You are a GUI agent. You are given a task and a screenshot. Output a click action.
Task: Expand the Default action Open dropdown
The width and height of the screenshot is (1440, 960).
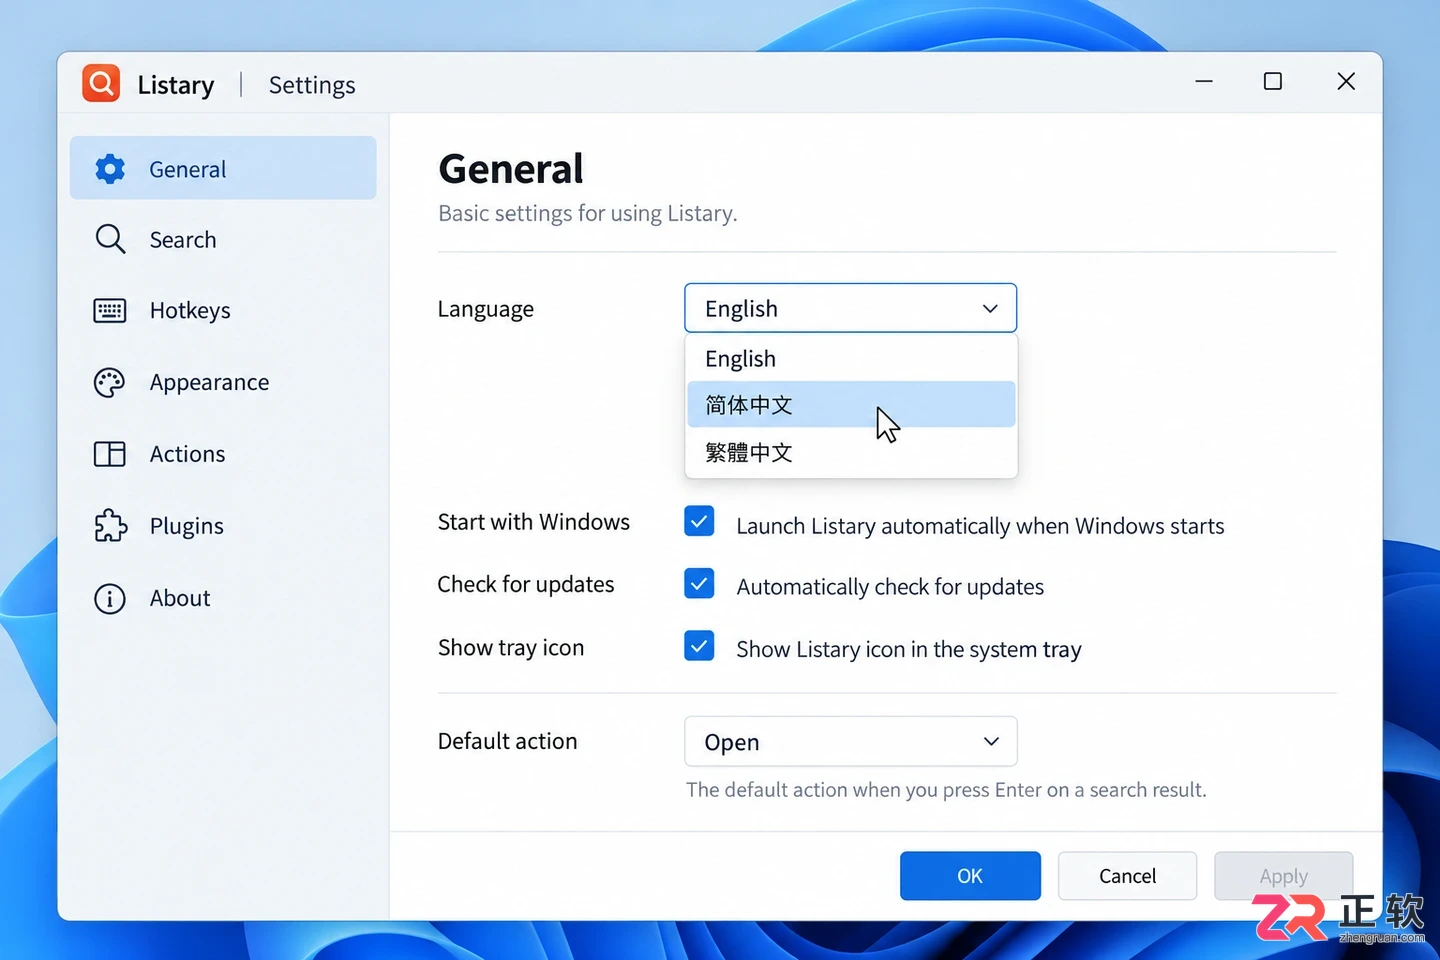coord(851,741)
